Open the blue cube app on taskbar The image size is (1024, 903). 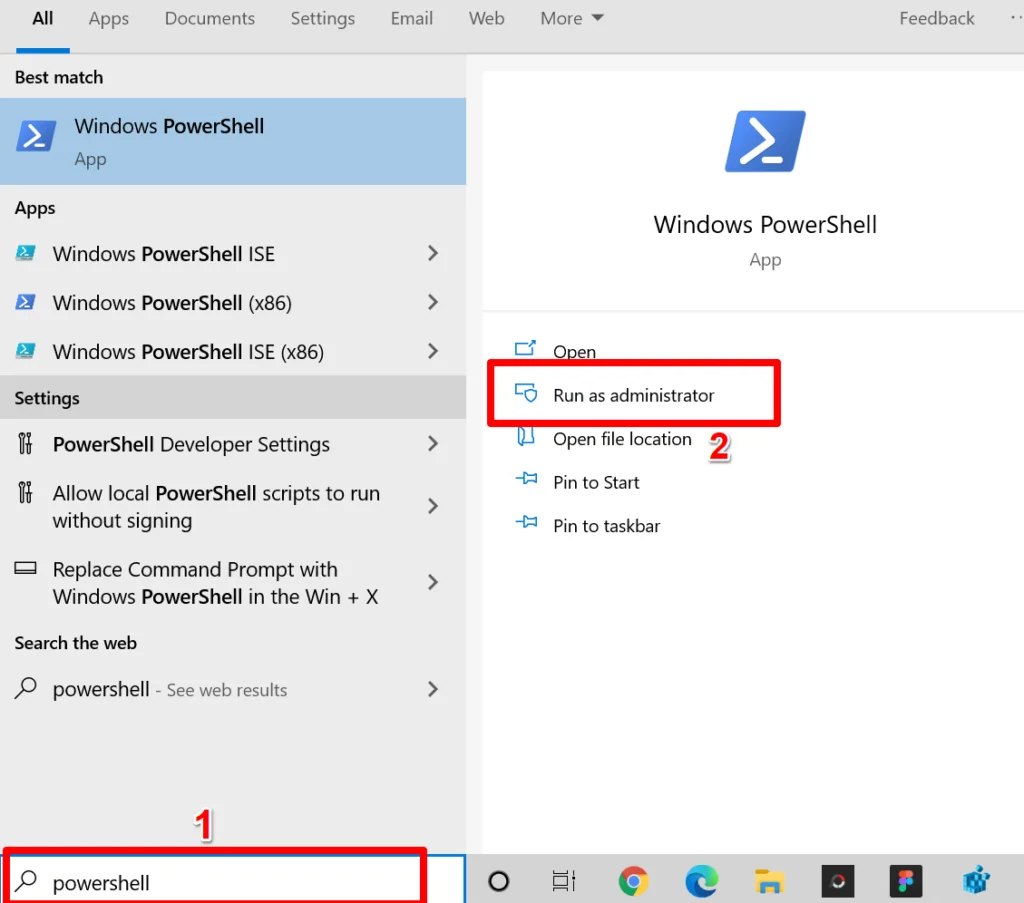pyautogui.click(x=976, y=881)
